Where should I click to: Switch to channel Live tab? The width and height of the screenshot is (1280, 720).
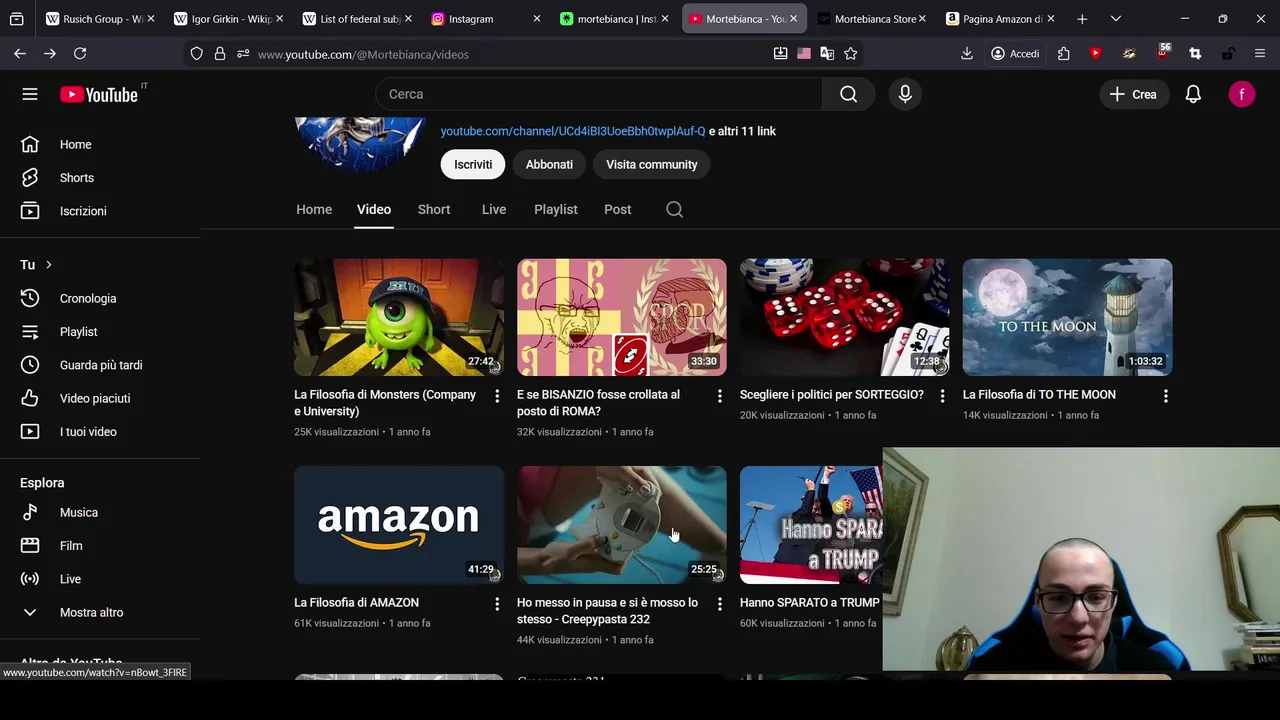pyautogui.click(x=494, y=209)
